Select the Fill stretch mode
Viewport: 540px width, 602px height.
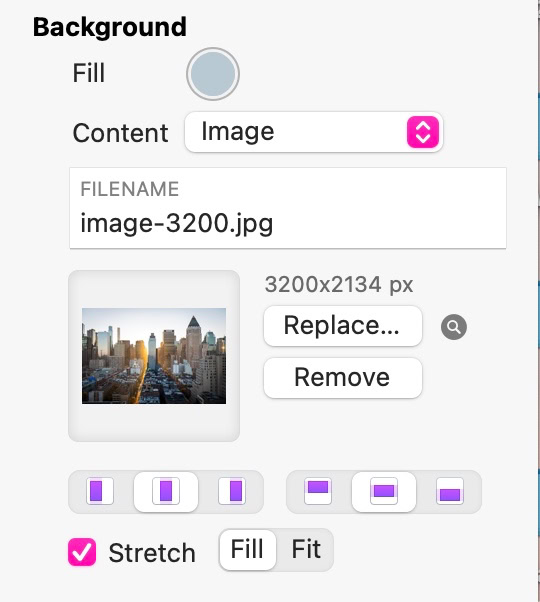click(x=248, y=549)
